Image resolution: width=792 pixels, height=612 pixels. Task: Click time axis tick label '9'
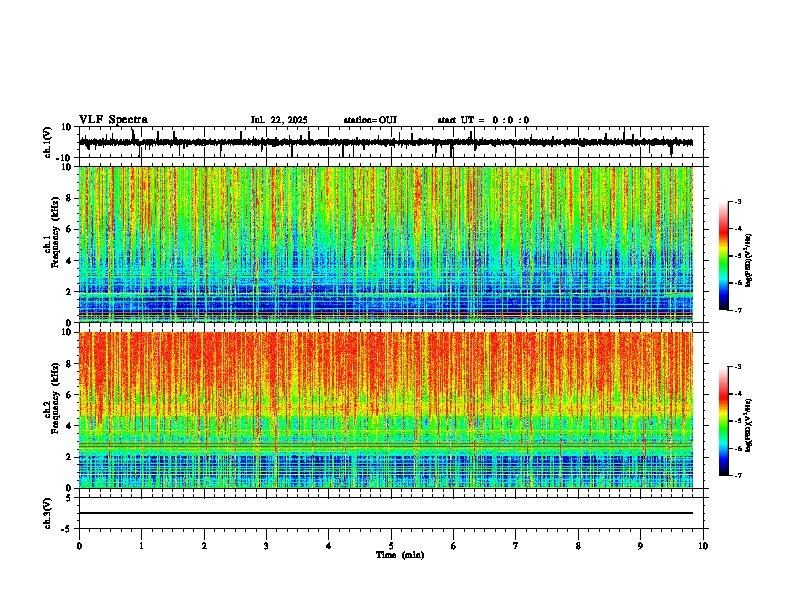[640, 546]
